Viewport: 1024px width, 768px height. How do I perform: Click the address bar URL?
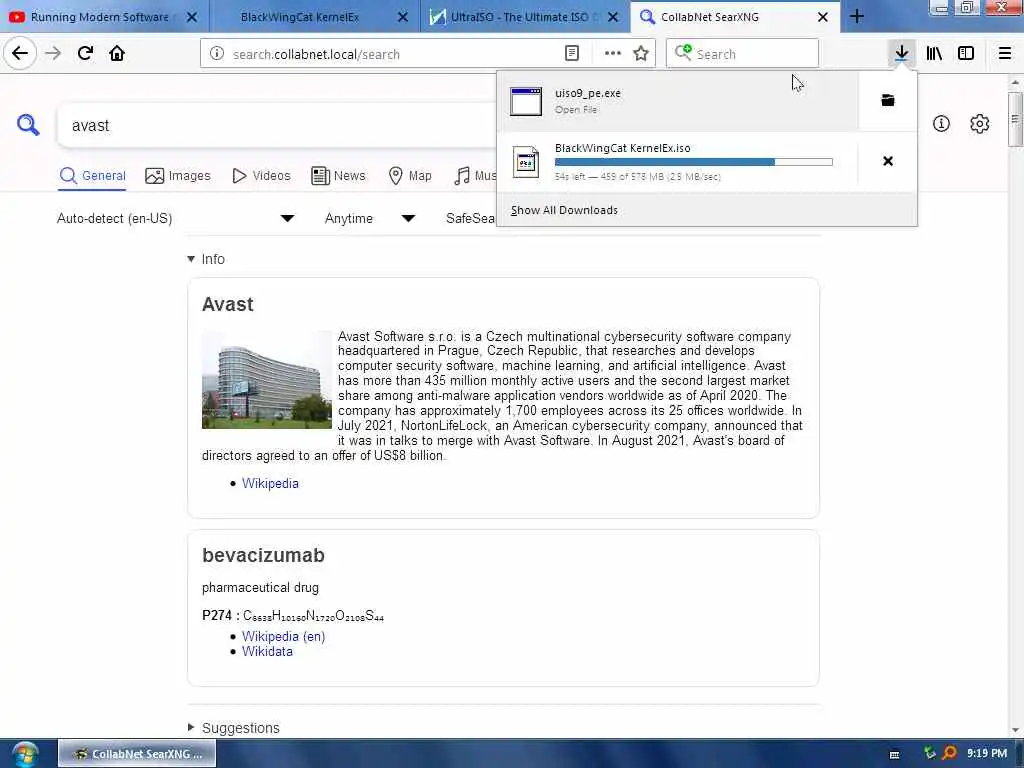[316, 54]
